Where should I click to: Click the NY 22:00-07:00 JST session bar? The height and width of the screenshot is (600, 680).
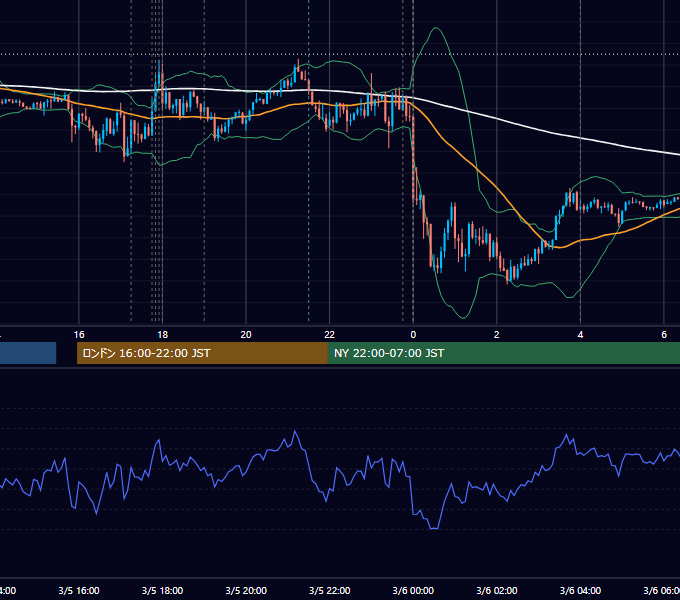click(x=503, y=353)
